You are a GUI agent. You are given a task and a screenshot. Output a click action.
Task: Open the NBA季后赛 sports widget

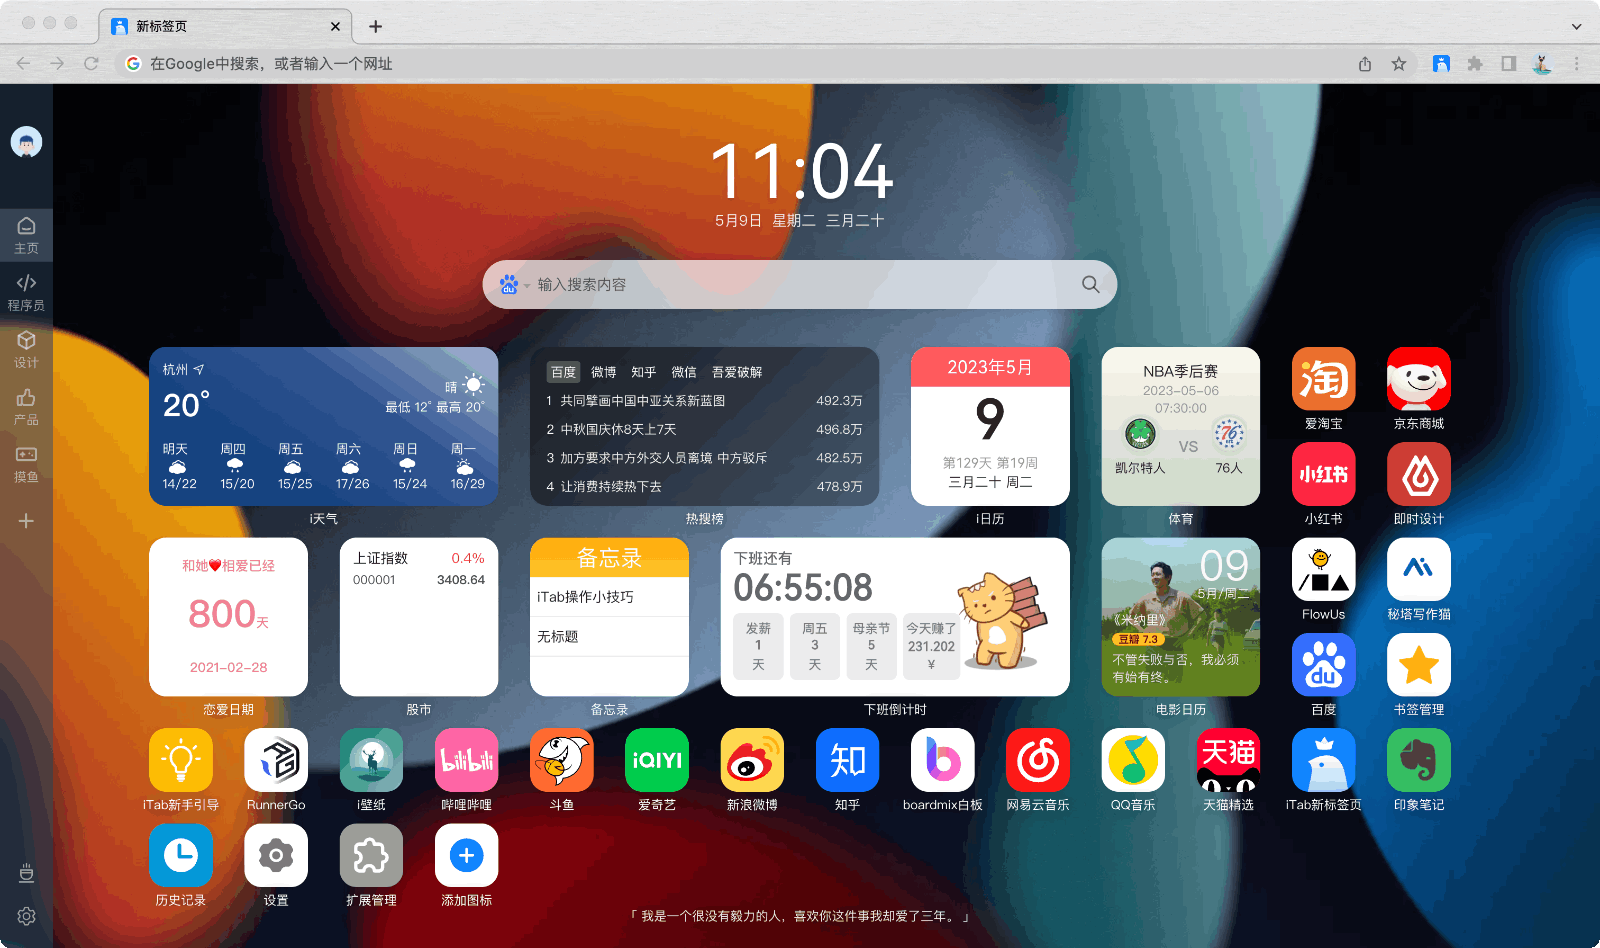tap(1180, 426)
